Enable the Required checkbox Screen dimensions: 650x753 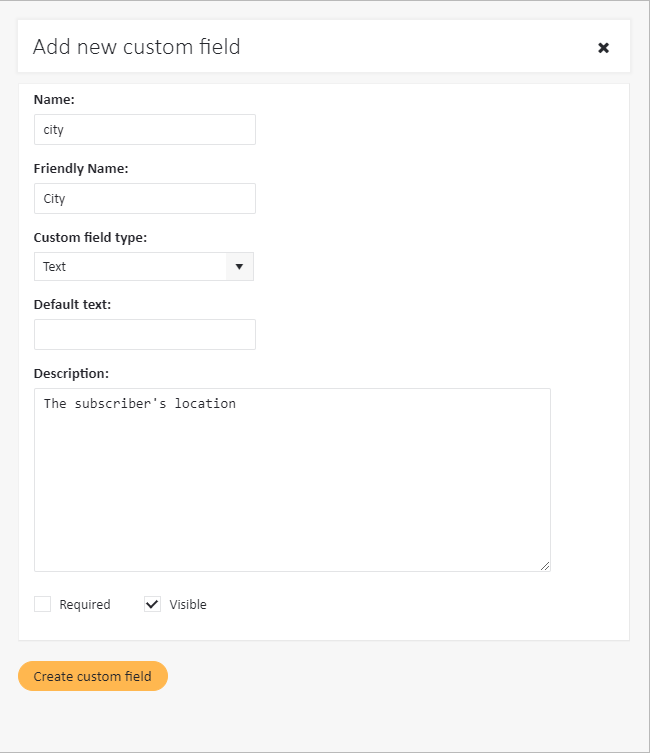tap(42, 604)
